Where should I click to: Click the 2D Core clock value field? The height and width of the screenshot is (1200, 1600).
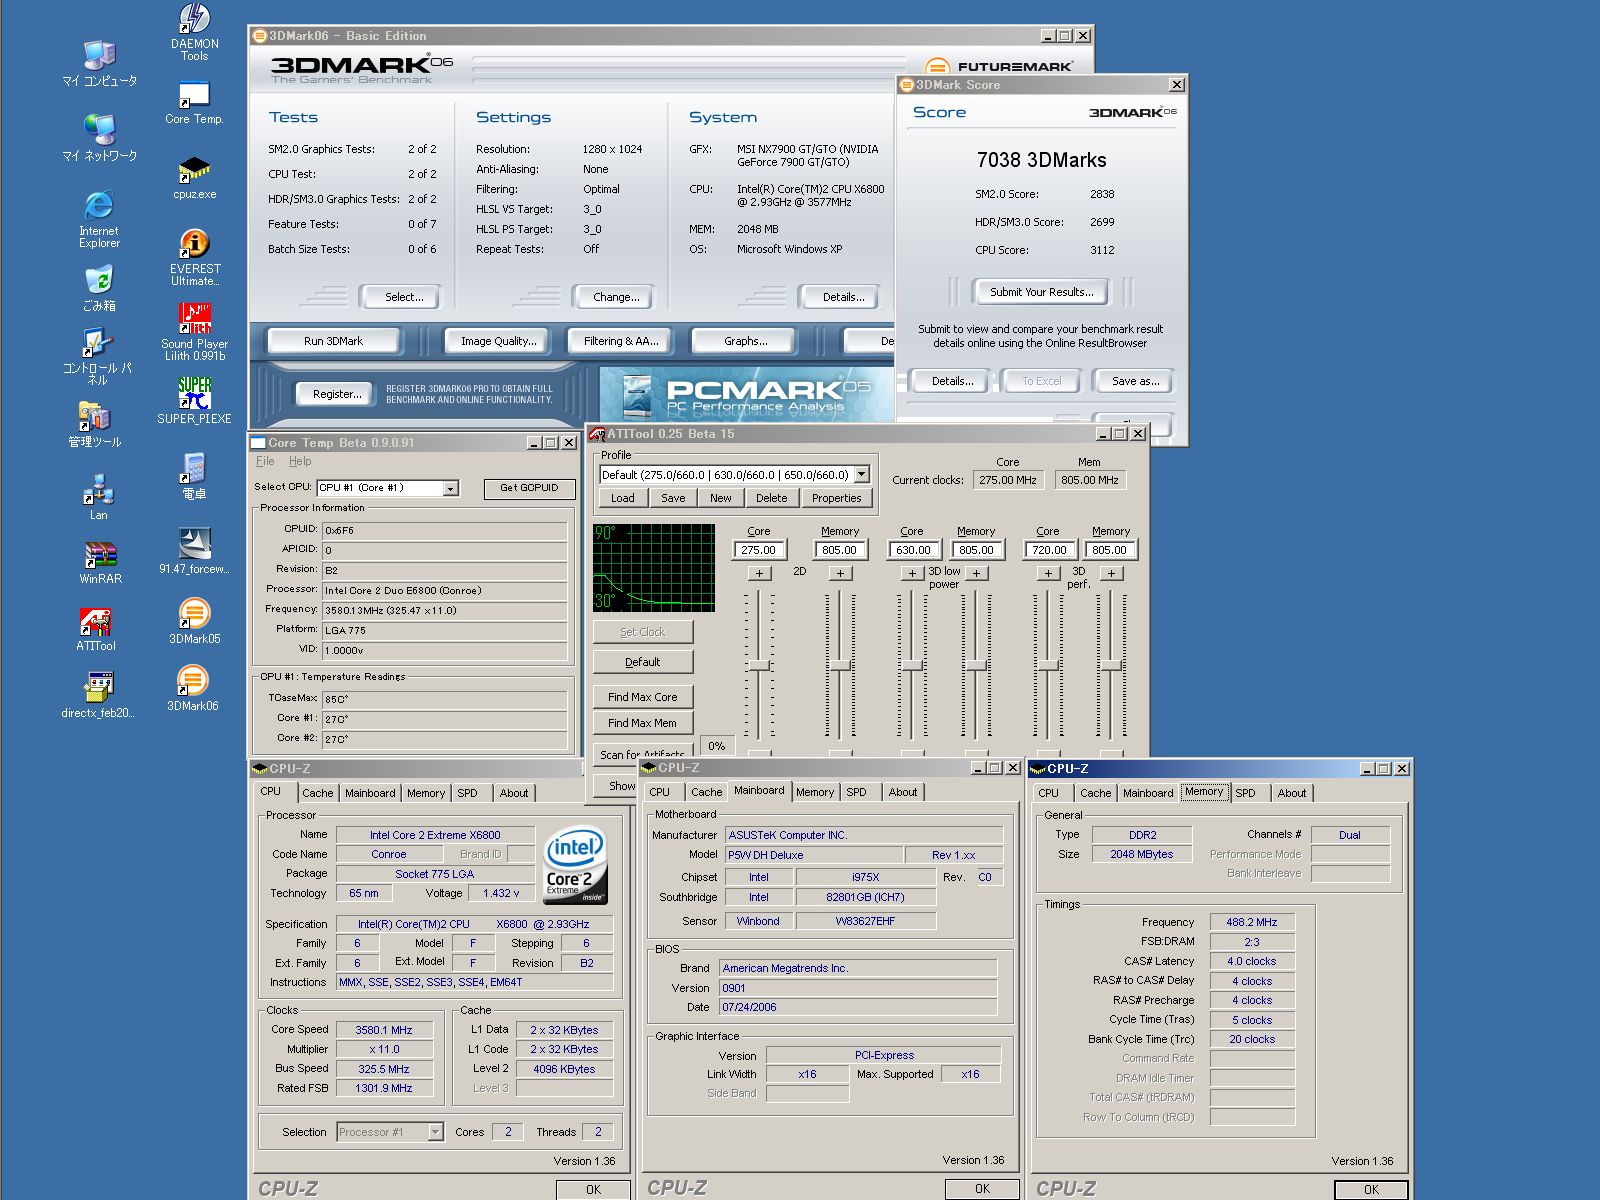(759, 550)
